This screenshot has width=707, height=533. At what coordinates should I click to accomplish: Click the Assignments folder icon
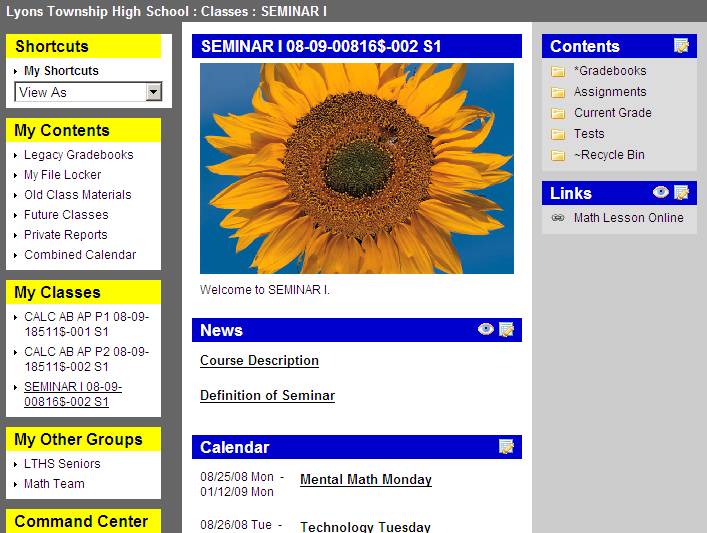(x=558, y=92)
